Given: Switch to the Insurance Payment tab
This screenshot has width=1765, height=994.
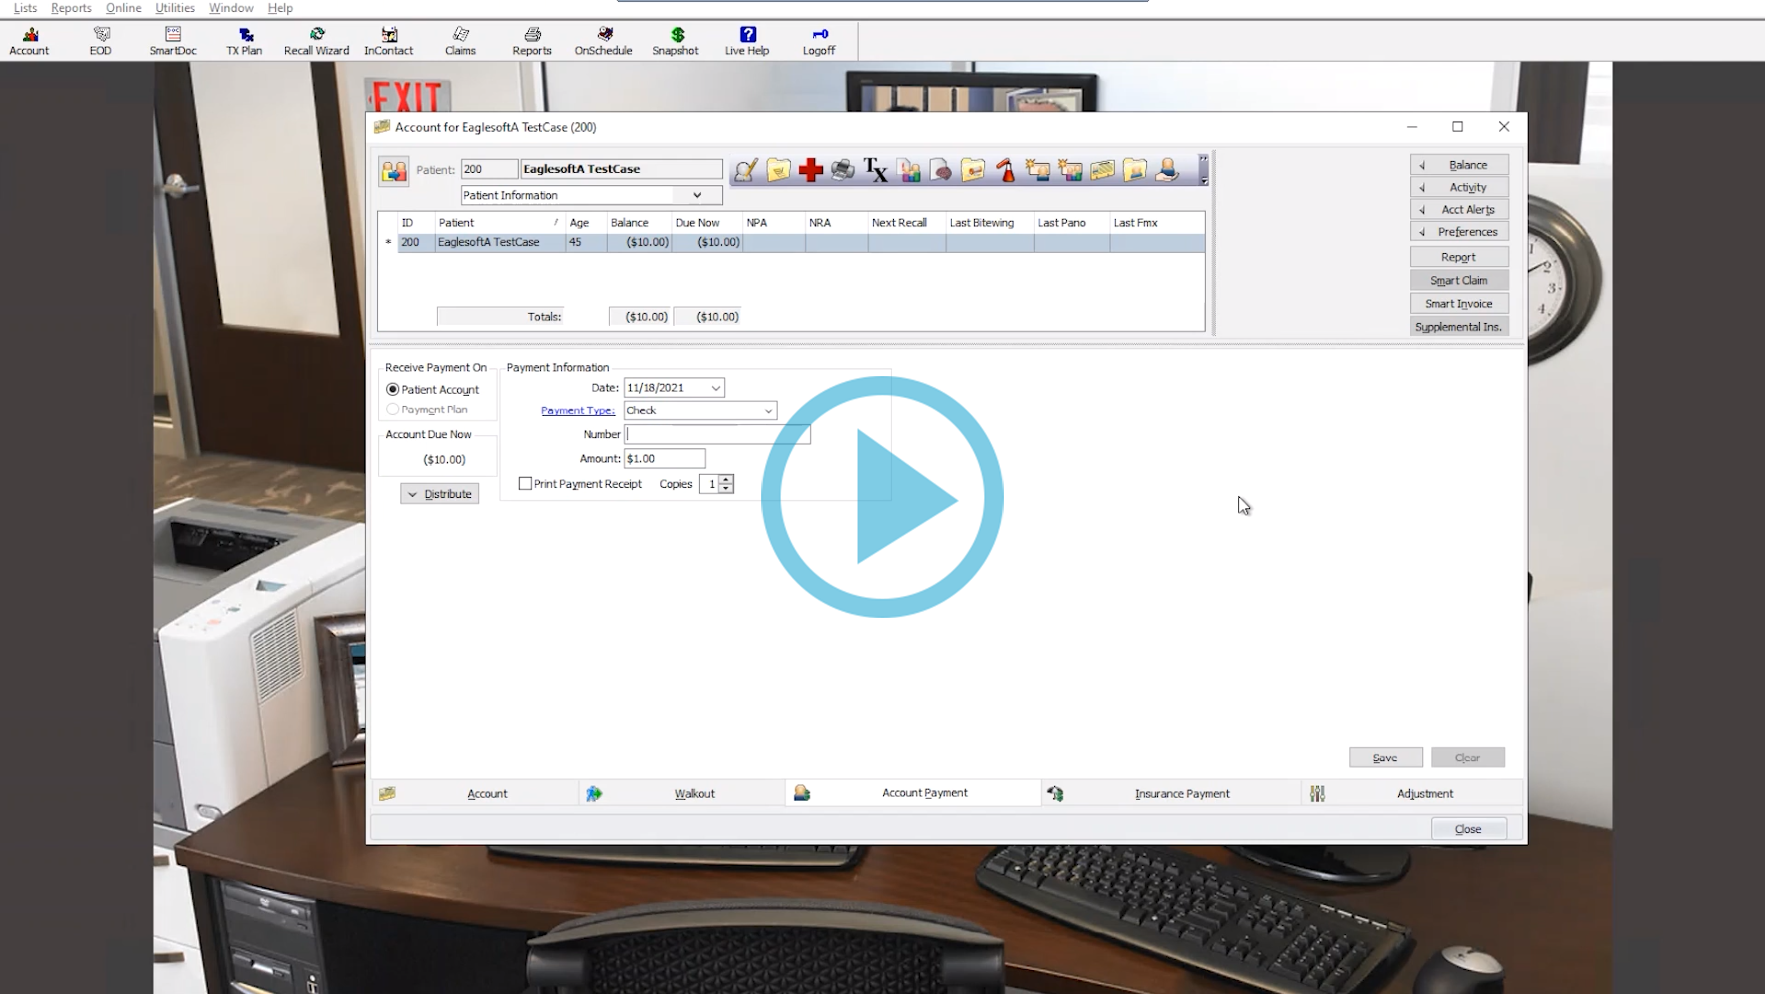Looking at the screenshot, I should click(x=1181, y=793).
